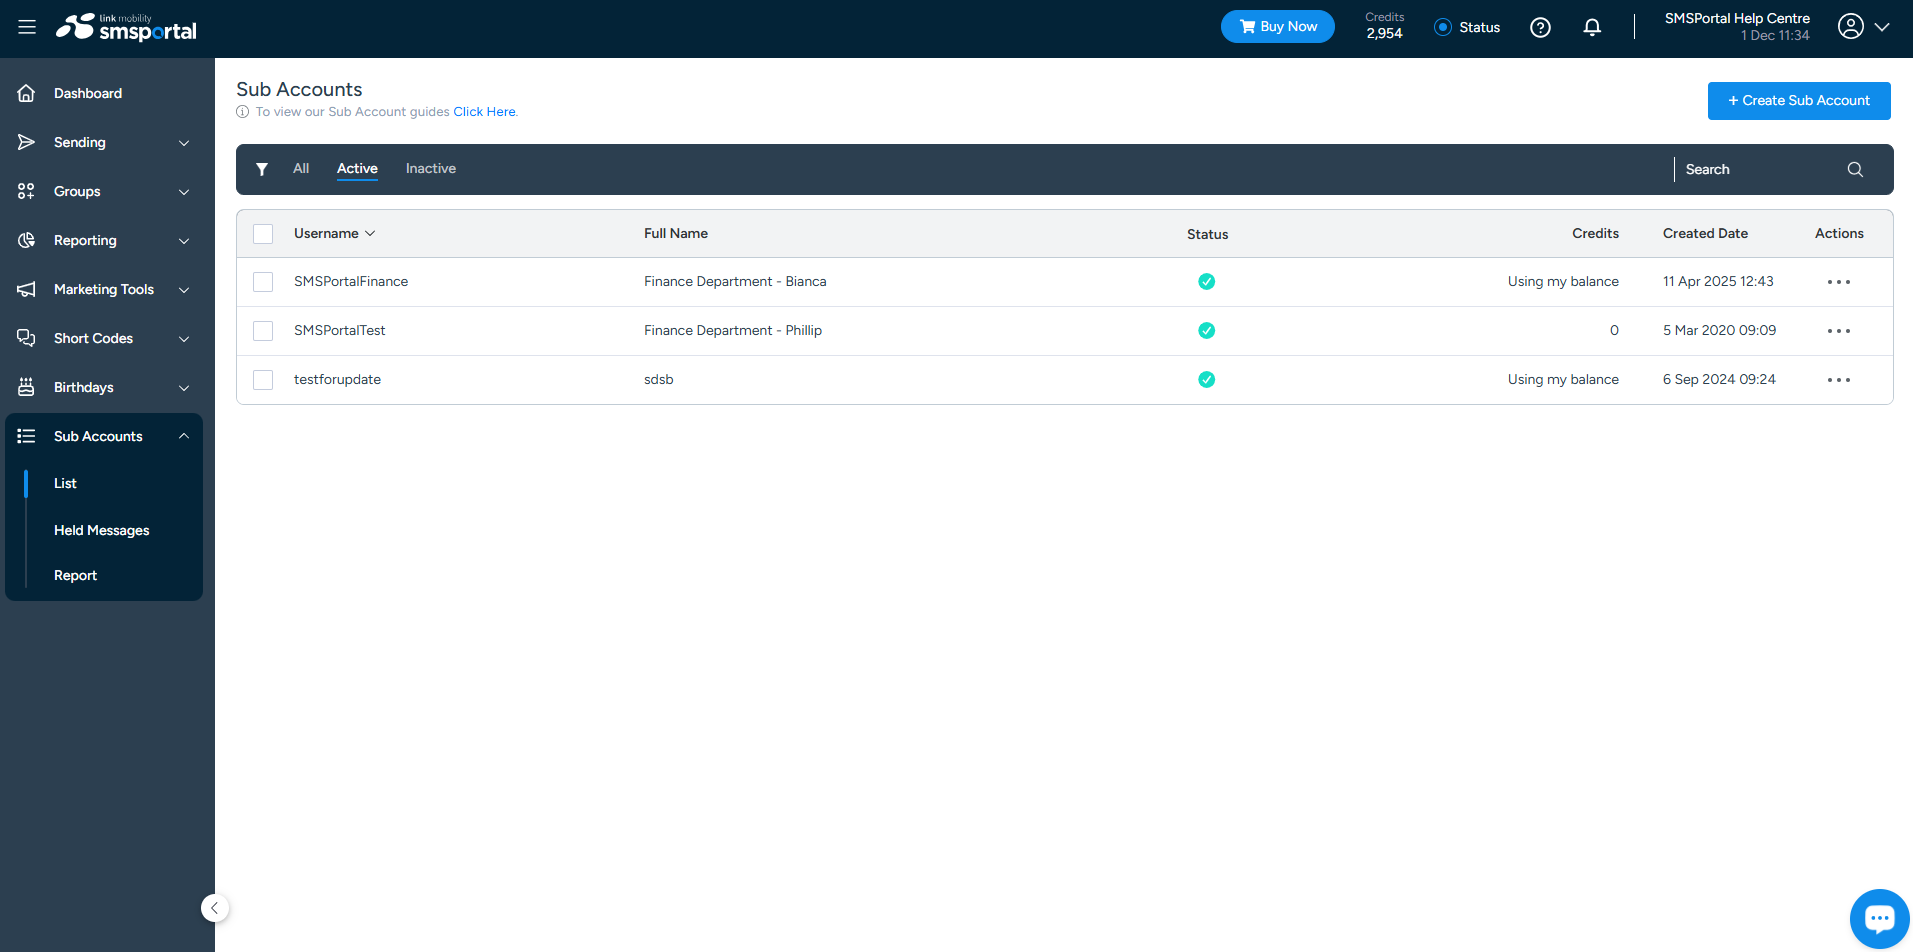
Task: Click the SMSPortalTest username
Action: point(340,330)
